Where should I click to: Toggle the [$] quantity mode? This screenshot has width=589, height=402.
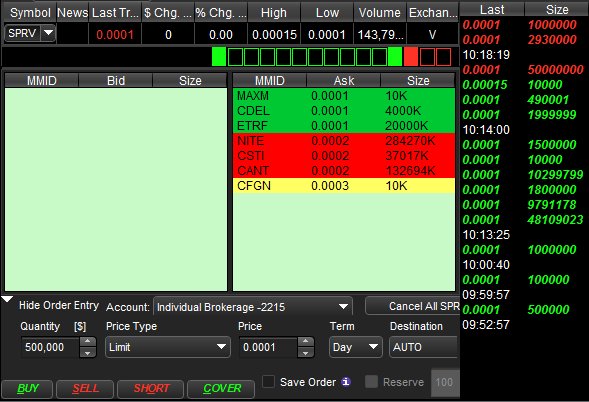[80, 326]
